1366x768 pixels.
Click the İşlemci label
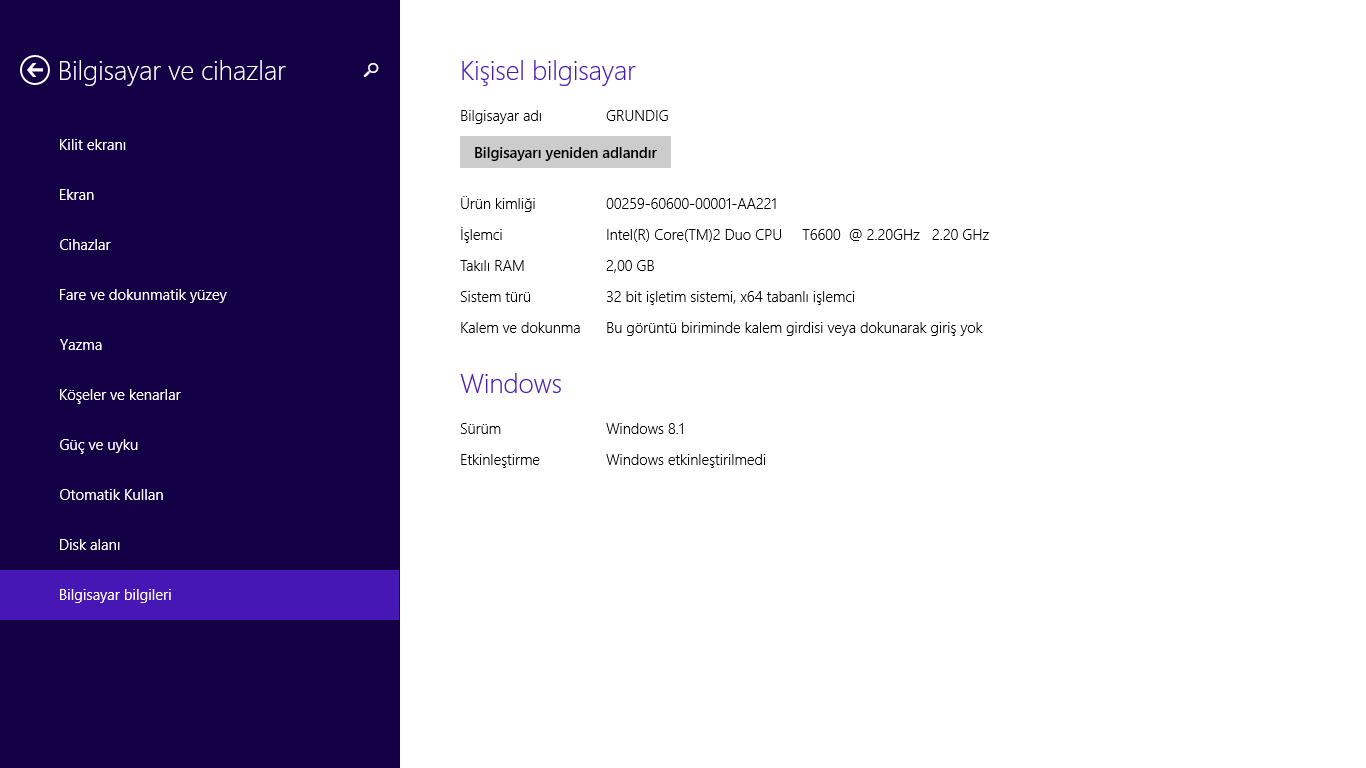click(x=481, y=235)
